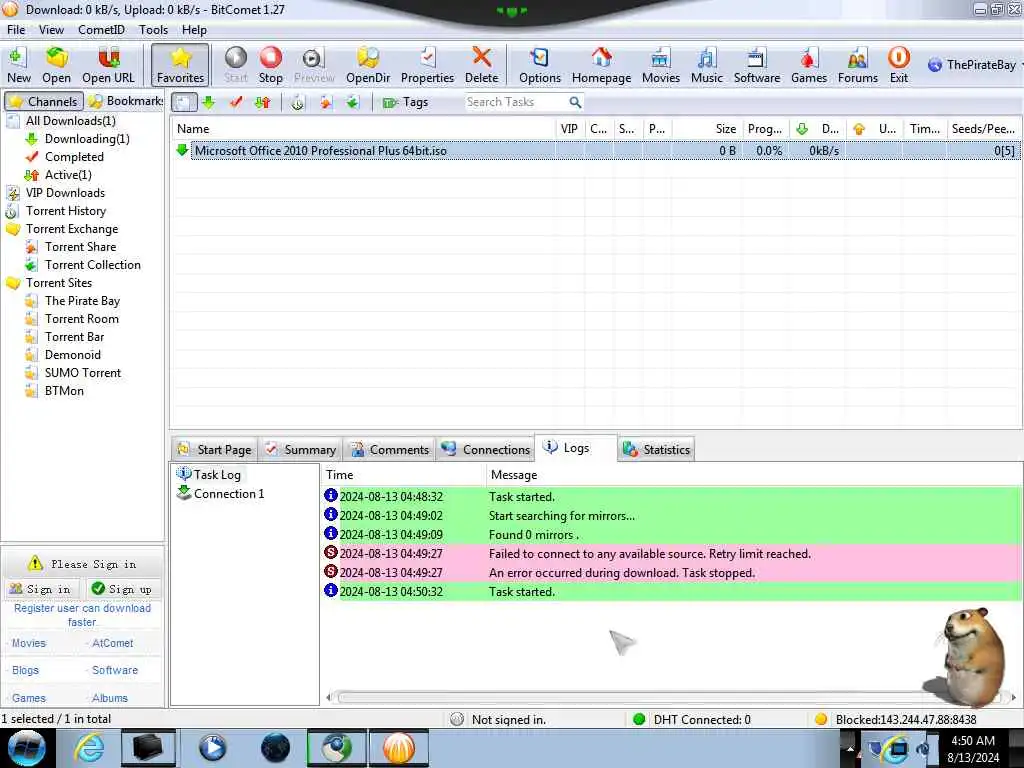Select Torrent Collection in sidebar

[x=93, y=264]
